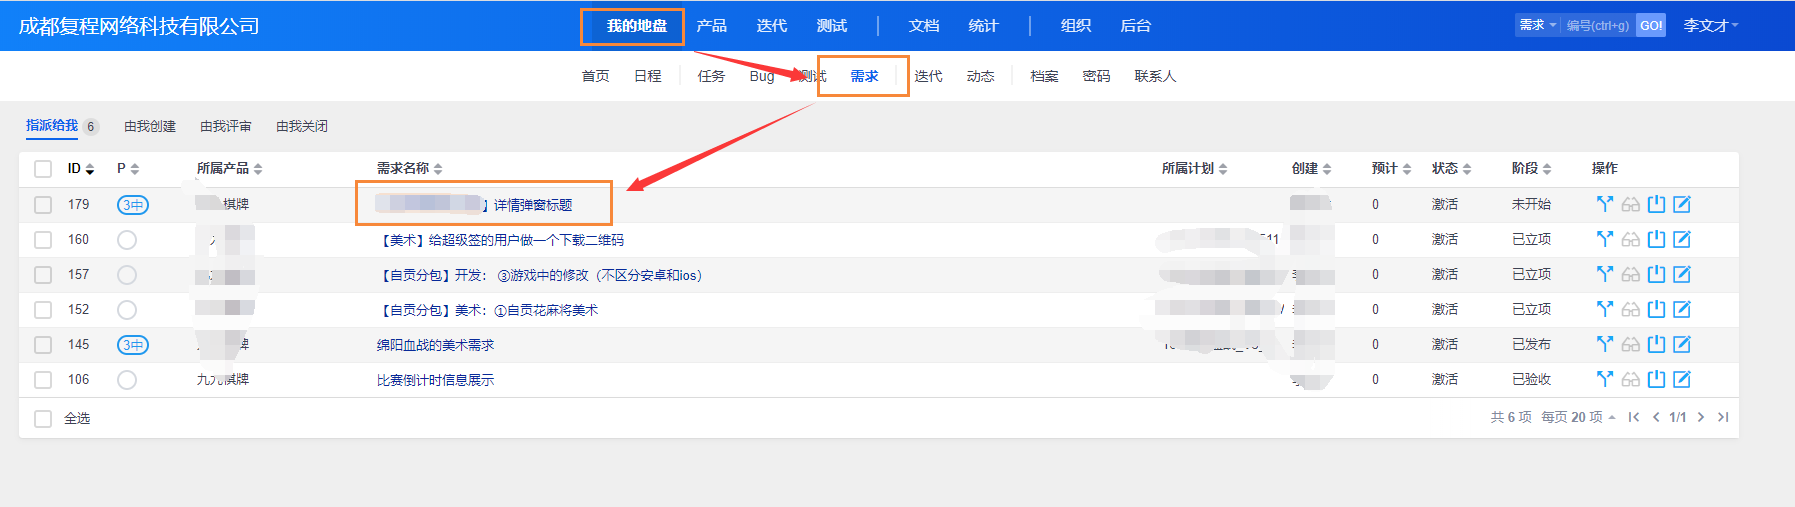The height and width of the screenshot is (507, 1795).
Task: Switch to the 由我评审 filter tab
Action: click(226, 126)
